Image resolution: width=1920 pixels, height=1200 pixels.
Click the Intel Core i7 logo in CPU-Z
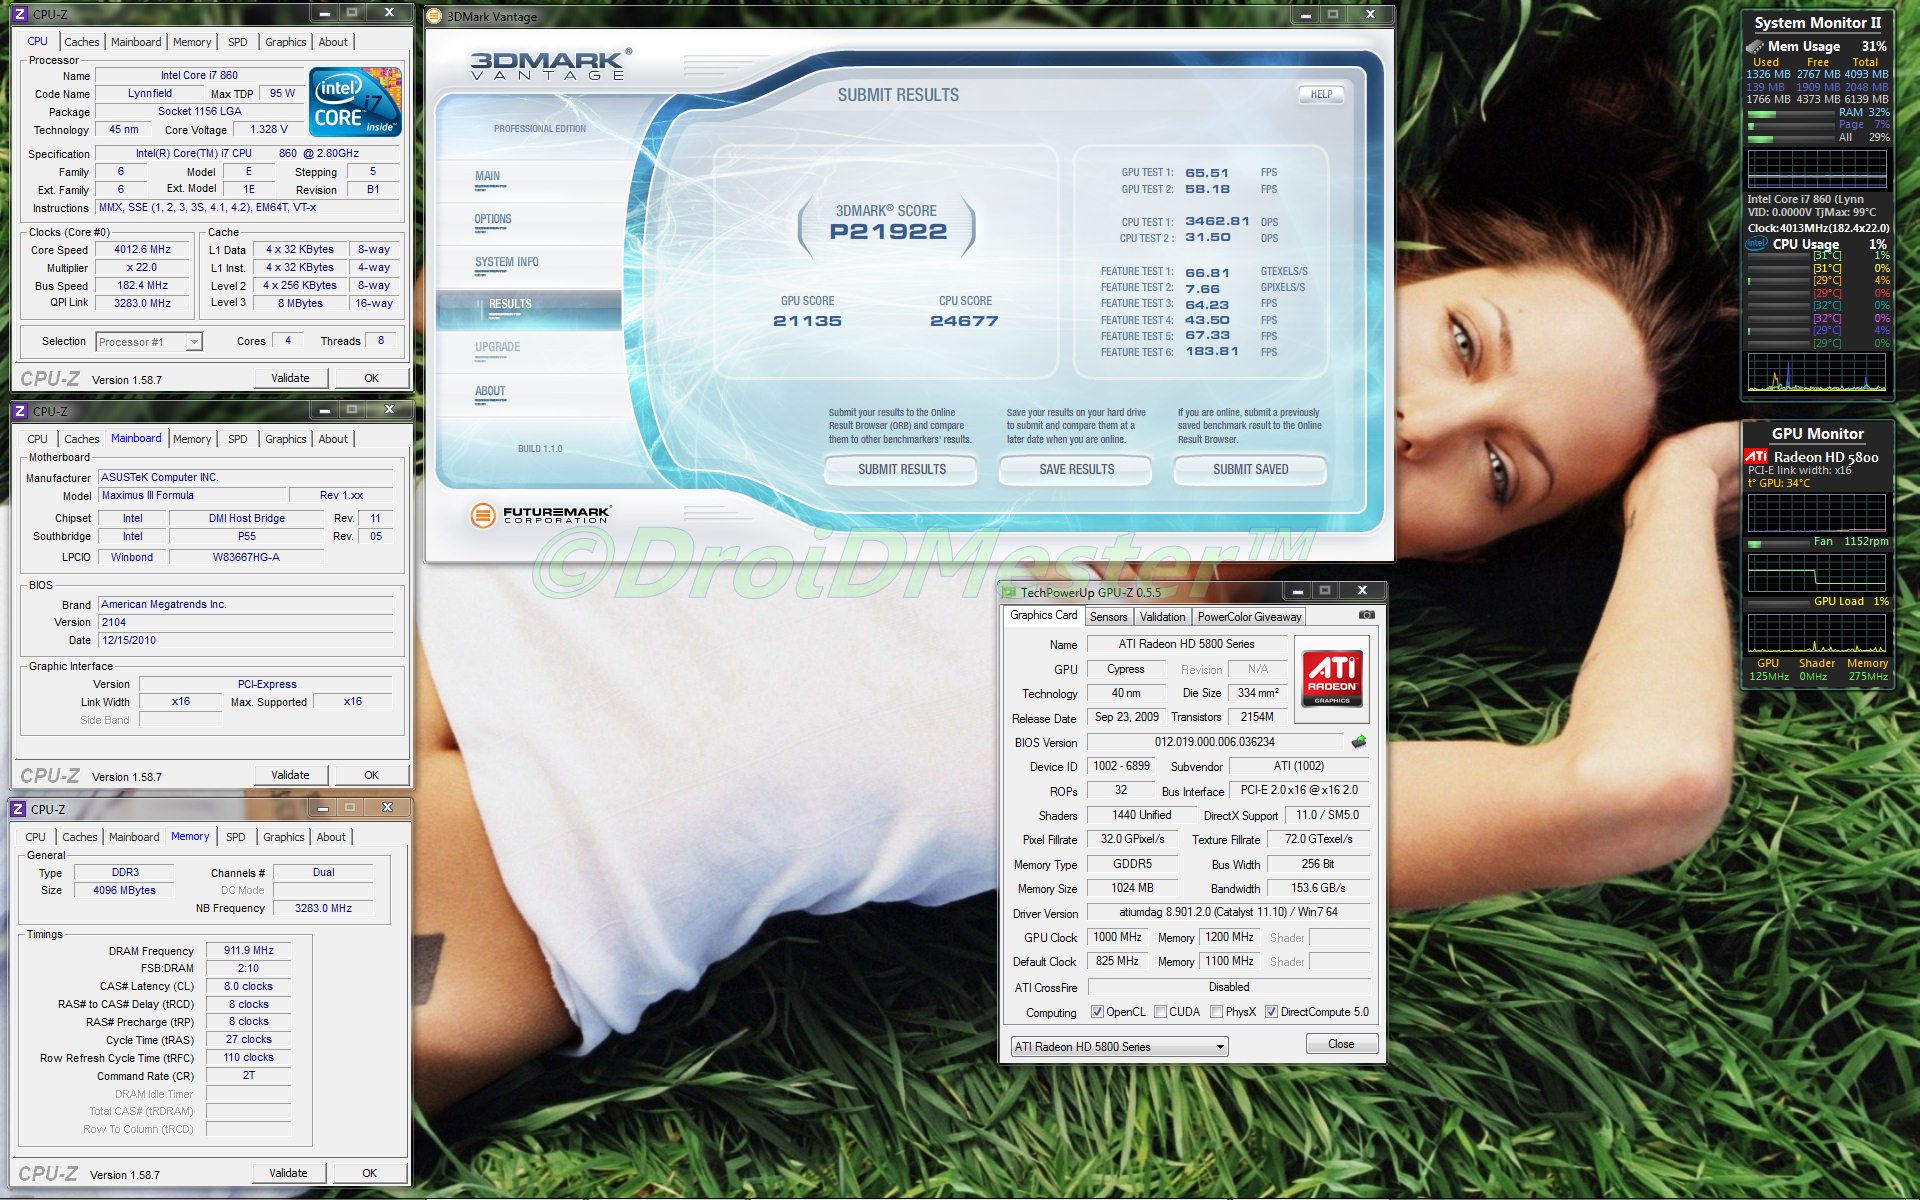355,102
